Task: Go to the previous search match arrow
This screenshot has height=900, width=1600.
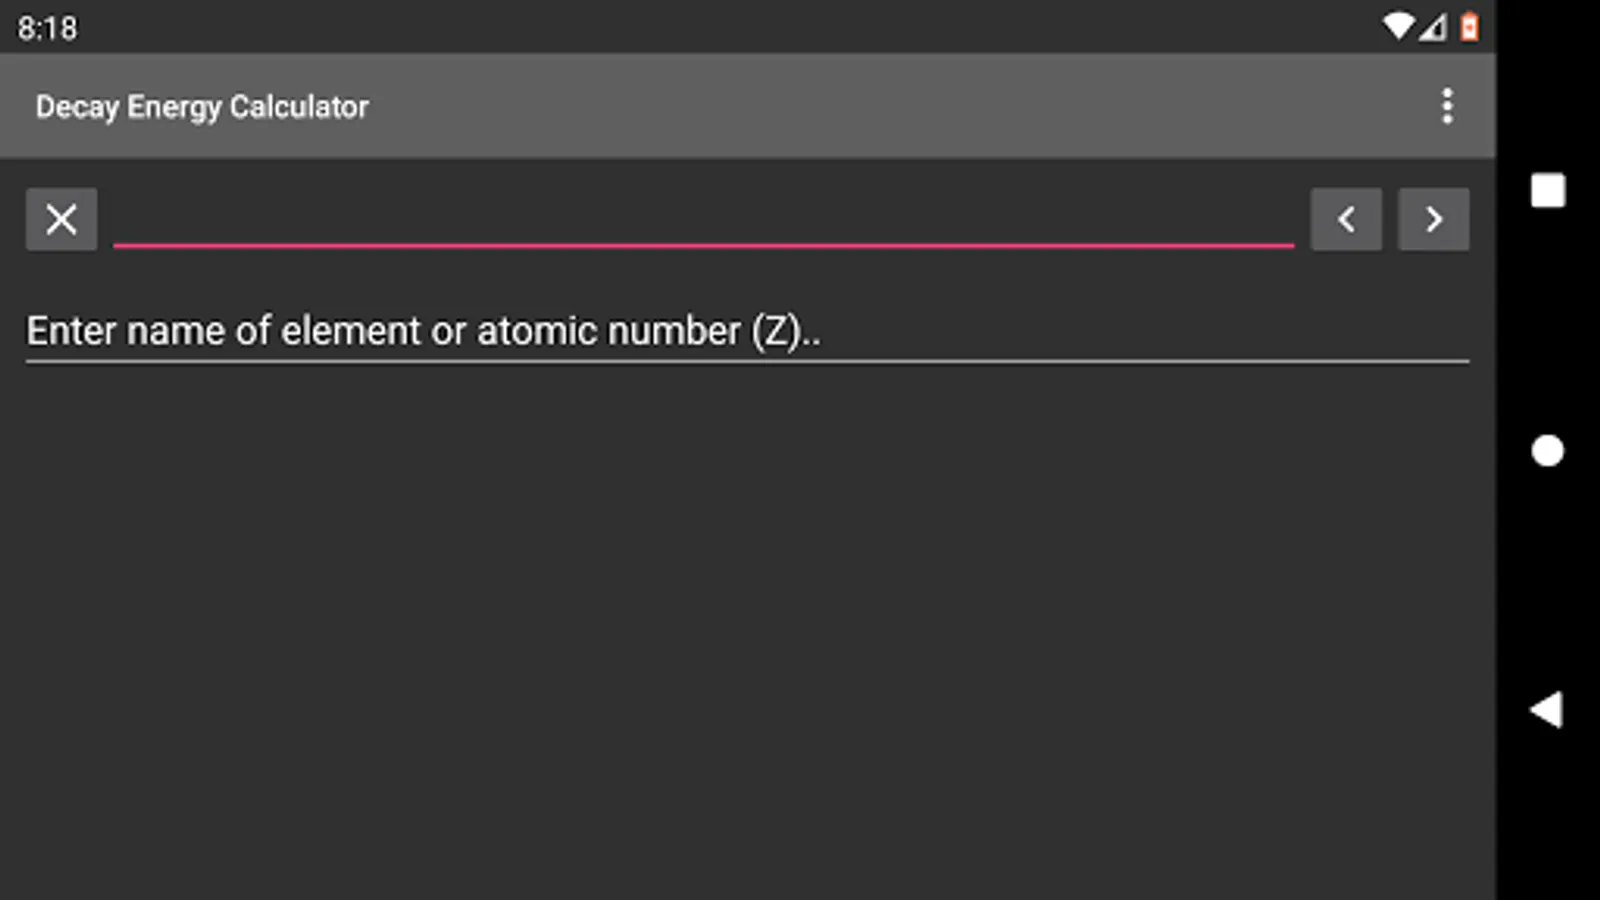Action: pyautogui.click(x=1346, y=219)
